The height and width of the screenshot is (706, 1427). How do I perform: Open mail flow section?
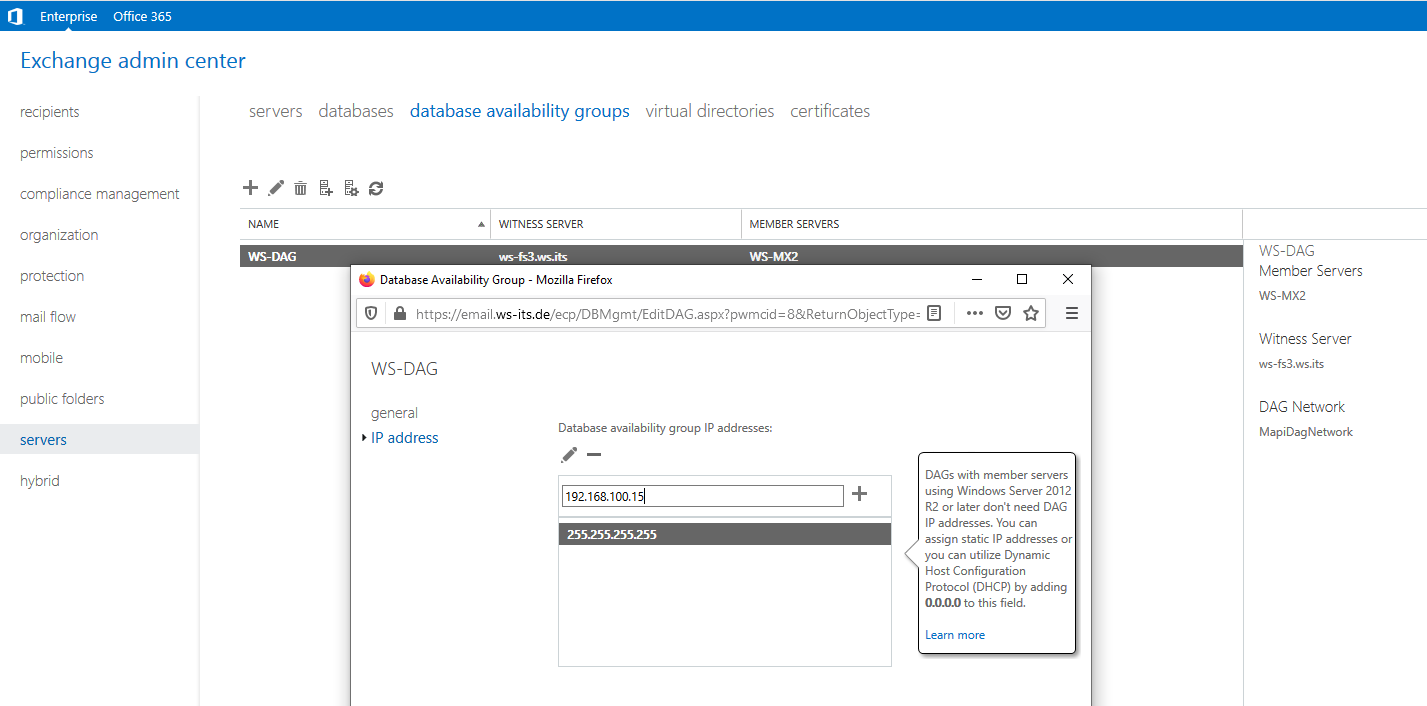click(x=48, y=317)
